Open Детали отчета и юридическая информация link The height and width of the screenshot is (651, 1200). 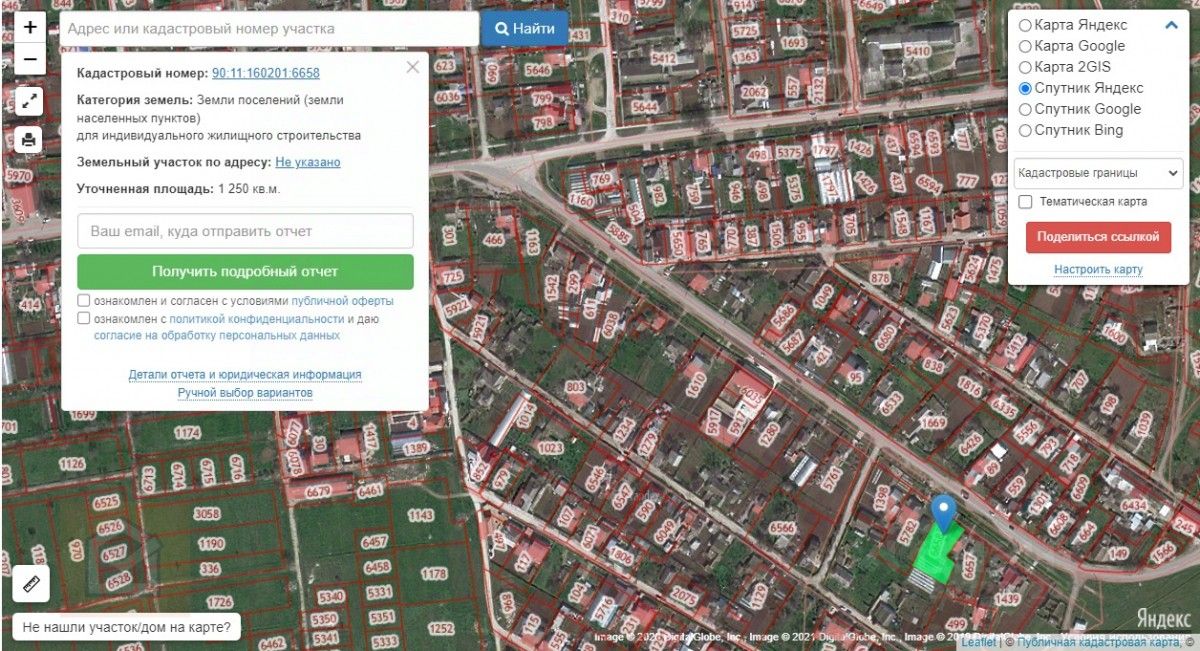[x=245, y=375]
